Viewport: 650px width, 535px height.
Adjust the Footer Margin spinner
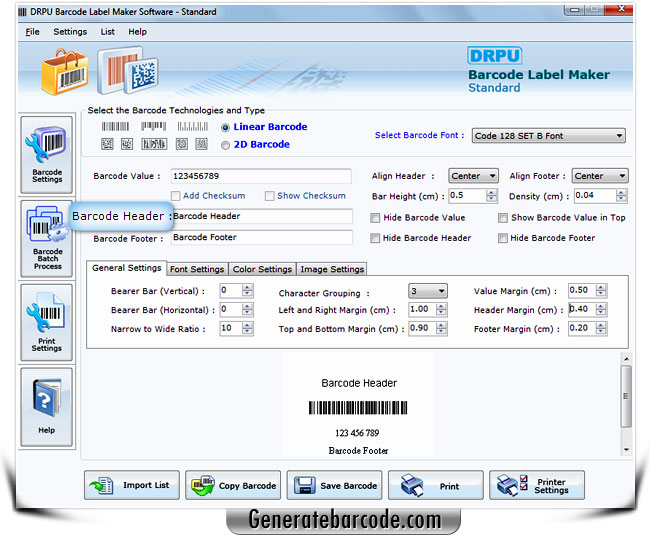pyautogui.click(x=601, y=329)
